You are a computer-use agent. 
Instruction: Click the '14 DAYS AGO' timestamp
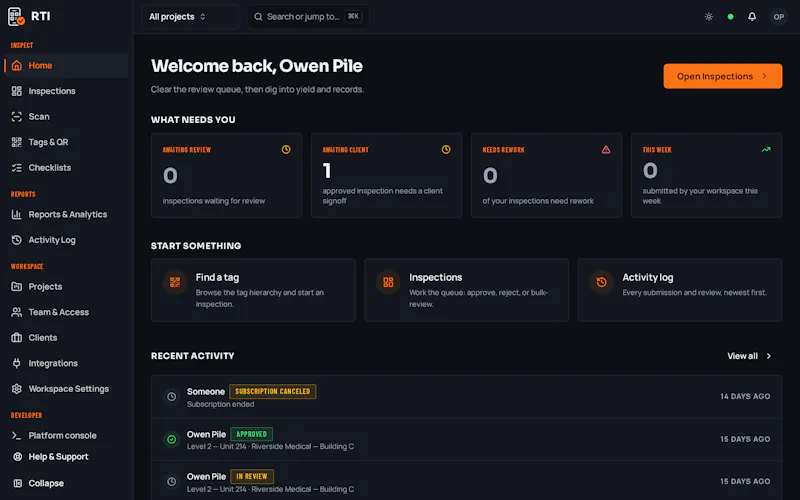click(745, 396)
